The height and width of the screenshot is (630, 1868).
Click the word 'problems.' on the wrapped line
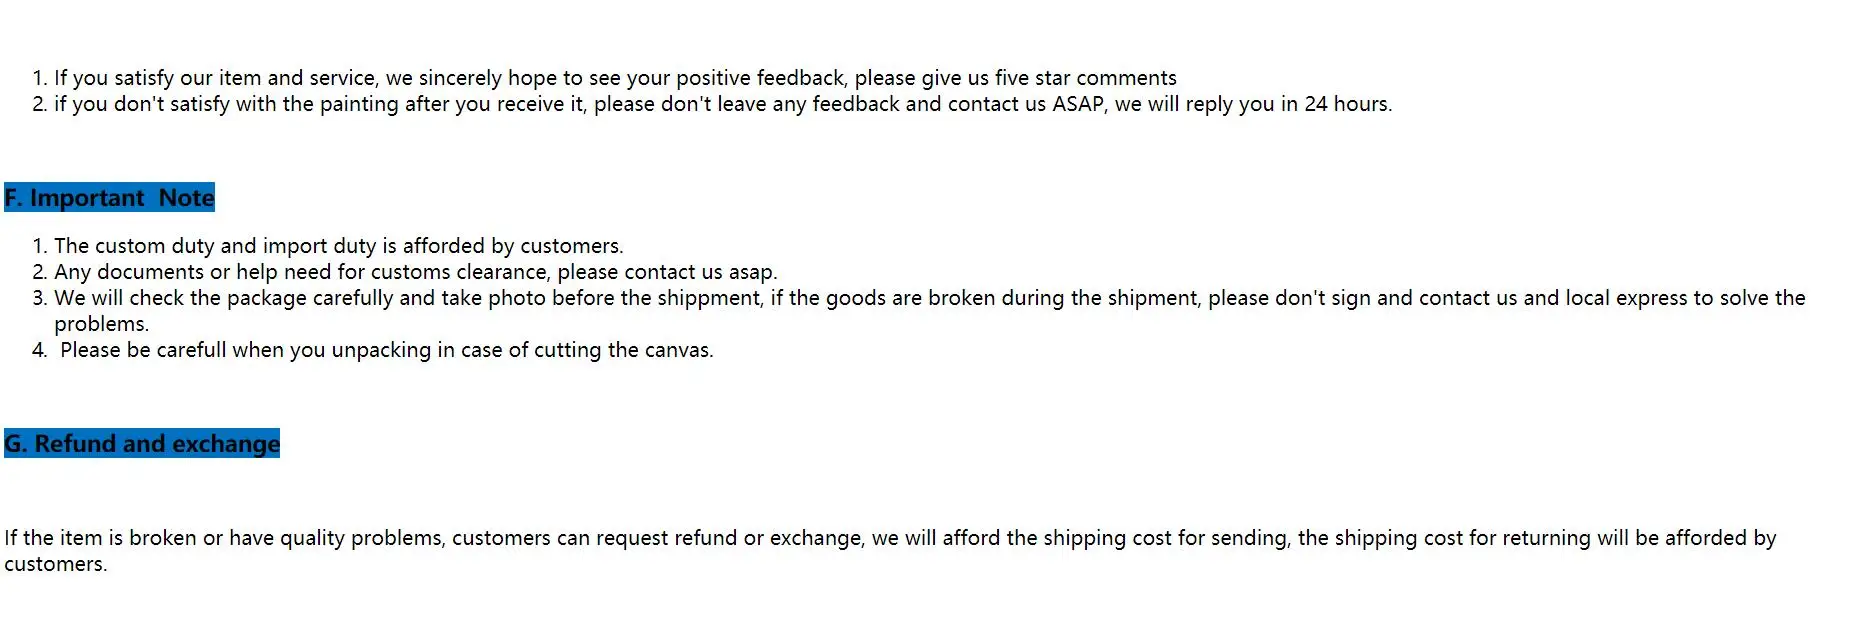coord(102,324)
